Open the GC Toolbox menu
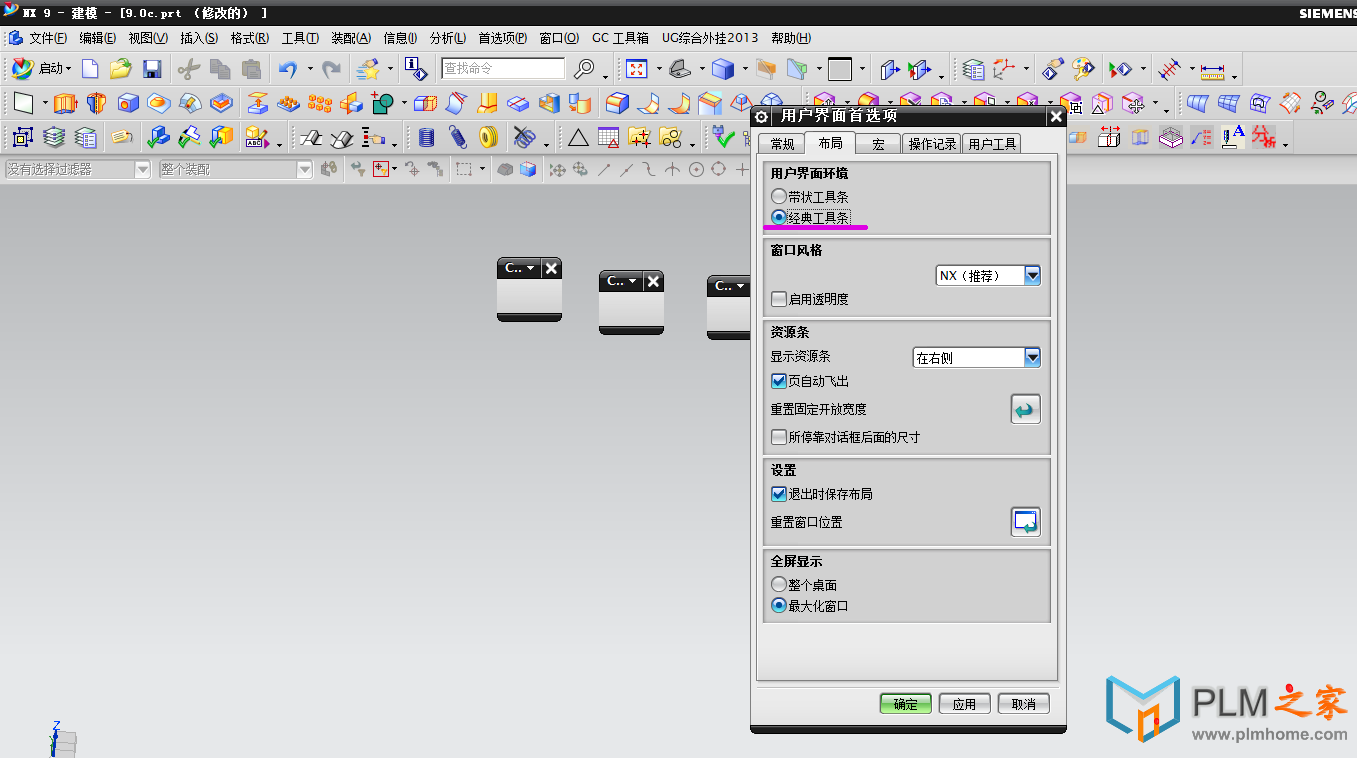 click(x=620, y=38)
